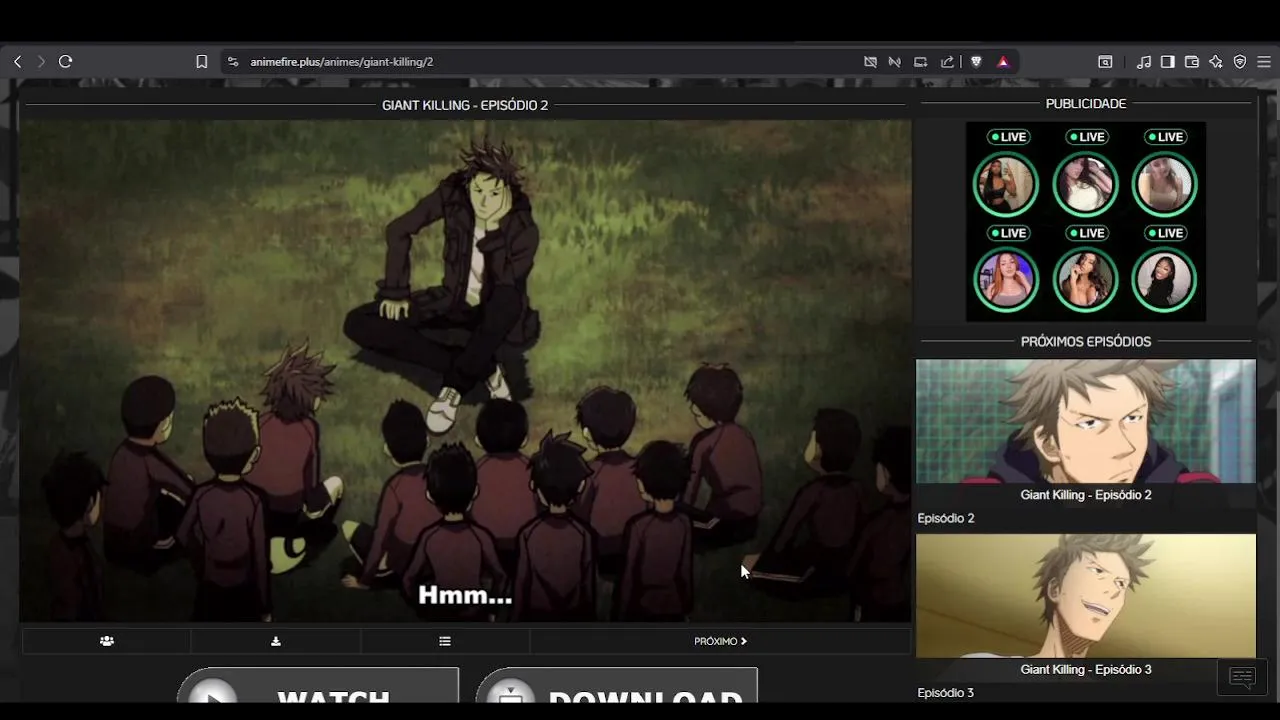Open the Brave Wallet icon
The height and width of the screenshot is (720, 1280).
point(1192,62)
